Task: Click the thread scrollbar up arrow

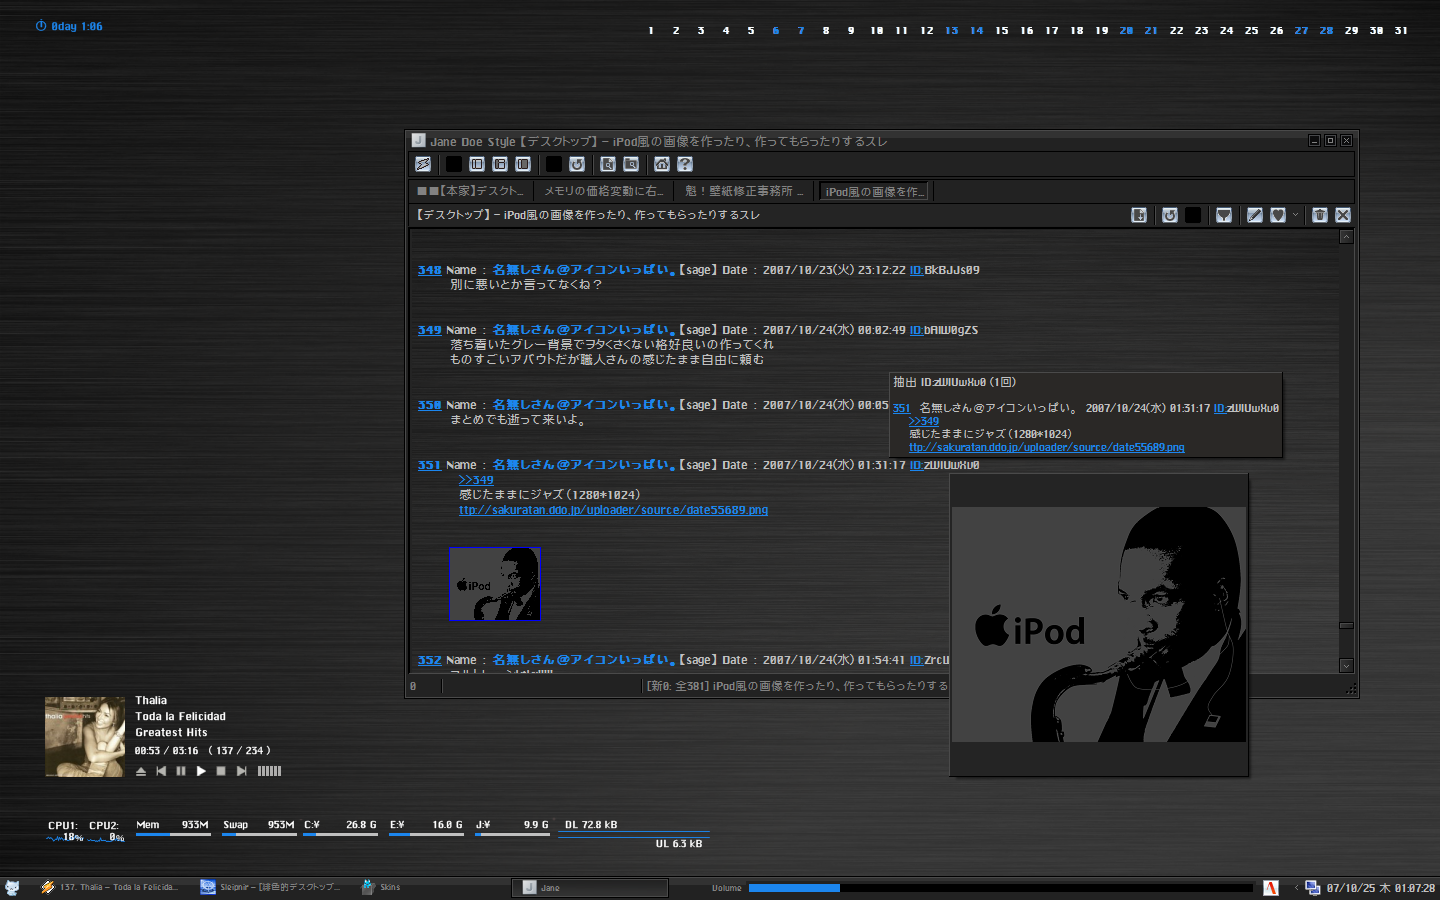Action: click(x=1346, y=237)
